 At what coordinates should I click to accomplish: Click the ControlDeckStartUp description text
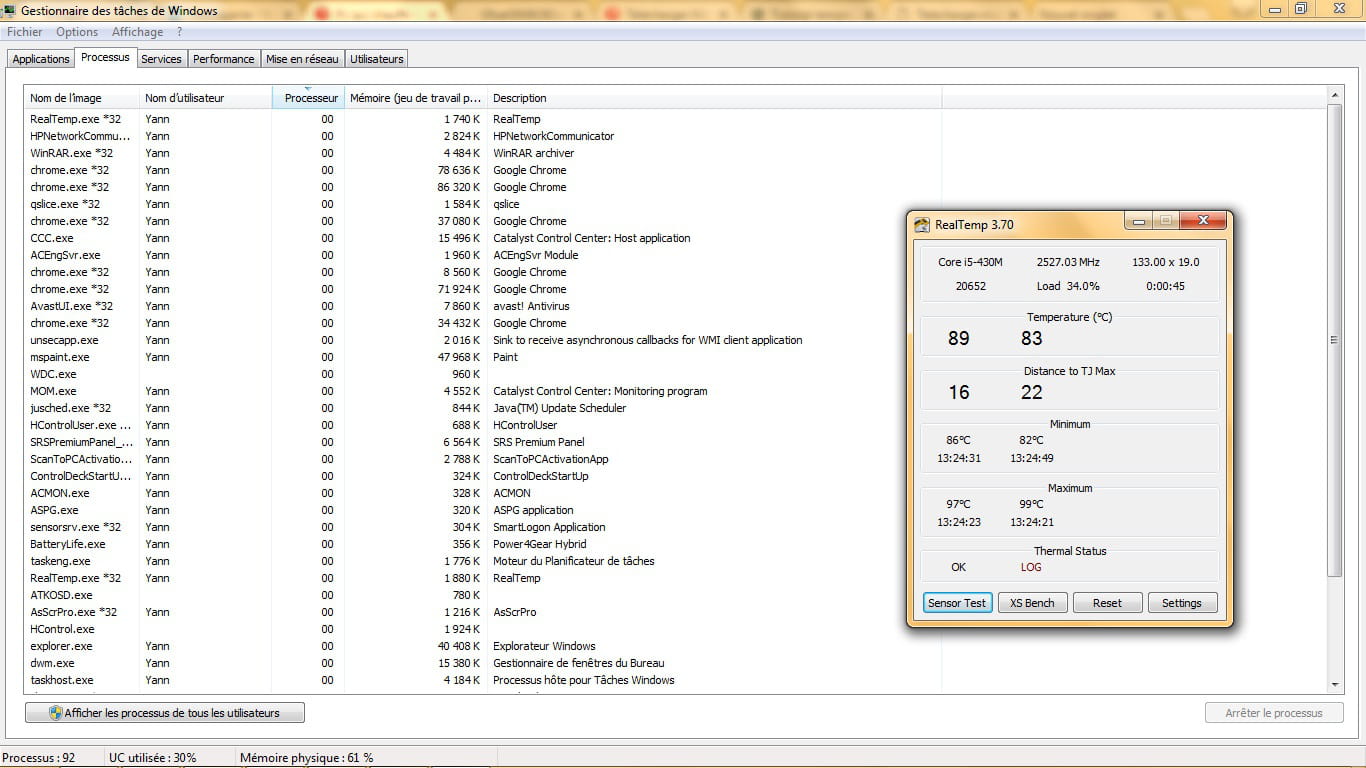[541, 476]
